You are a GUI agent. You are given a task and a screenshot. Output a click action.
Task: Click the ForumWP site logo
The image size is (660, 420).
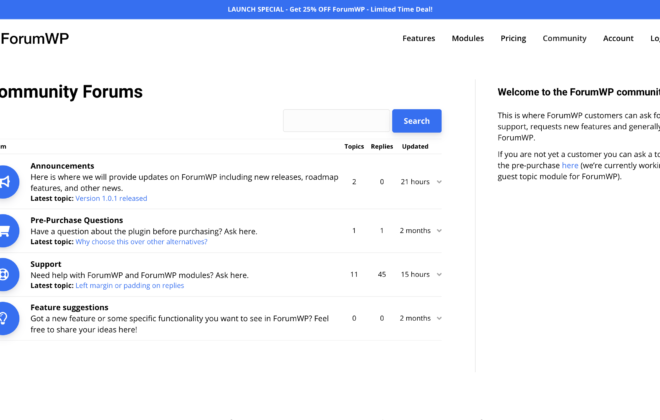35,39
